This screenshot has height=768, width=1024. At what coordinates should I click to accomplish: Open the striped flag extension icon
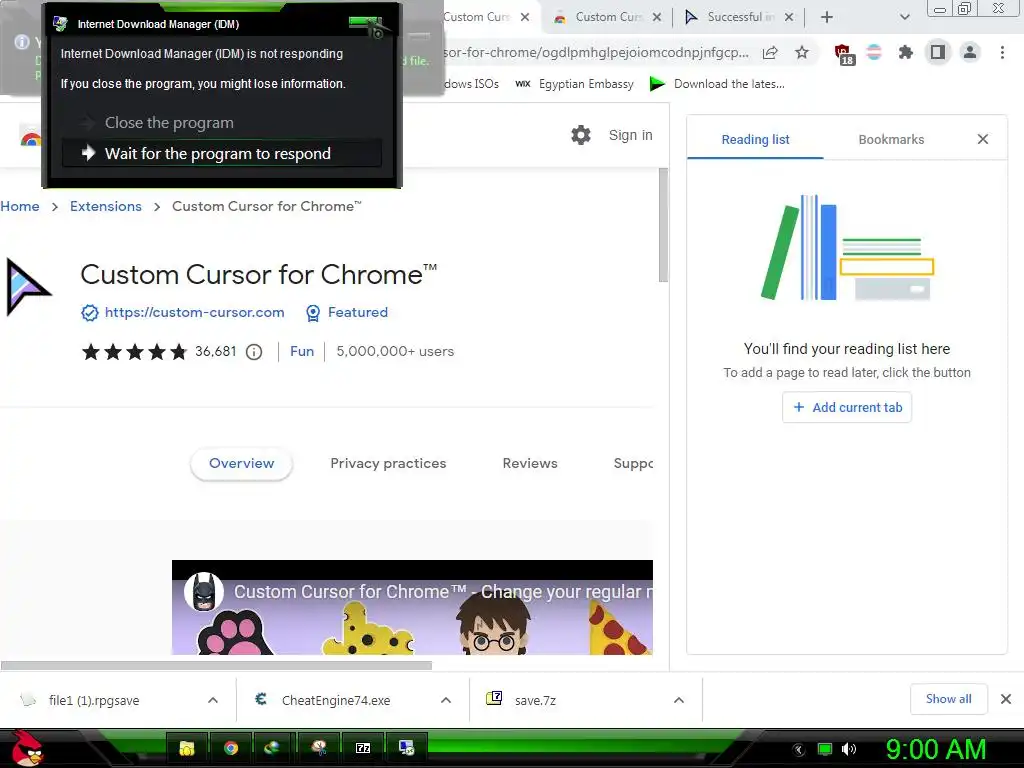874,52
